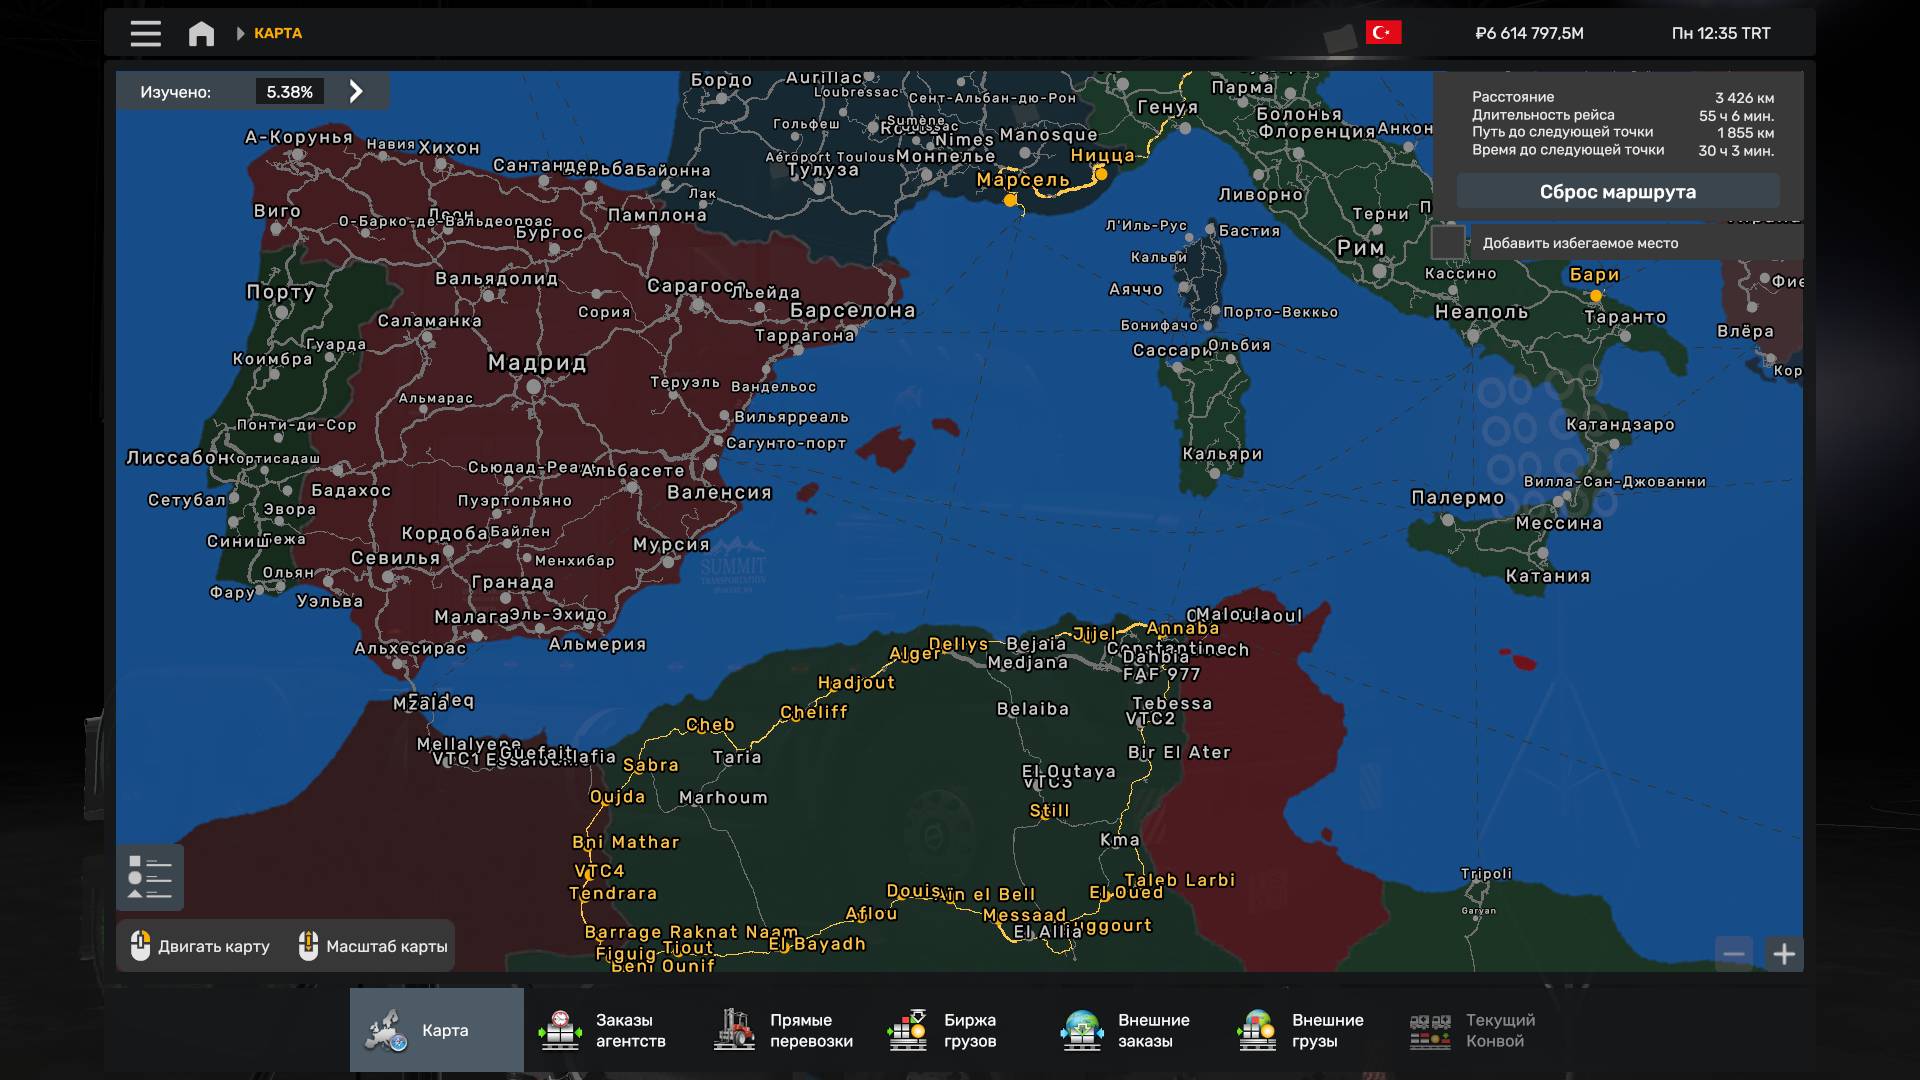Click the home icon in the breadcrumb
The height and width of the screenshot is (1080, 1920).
point(201,34)
